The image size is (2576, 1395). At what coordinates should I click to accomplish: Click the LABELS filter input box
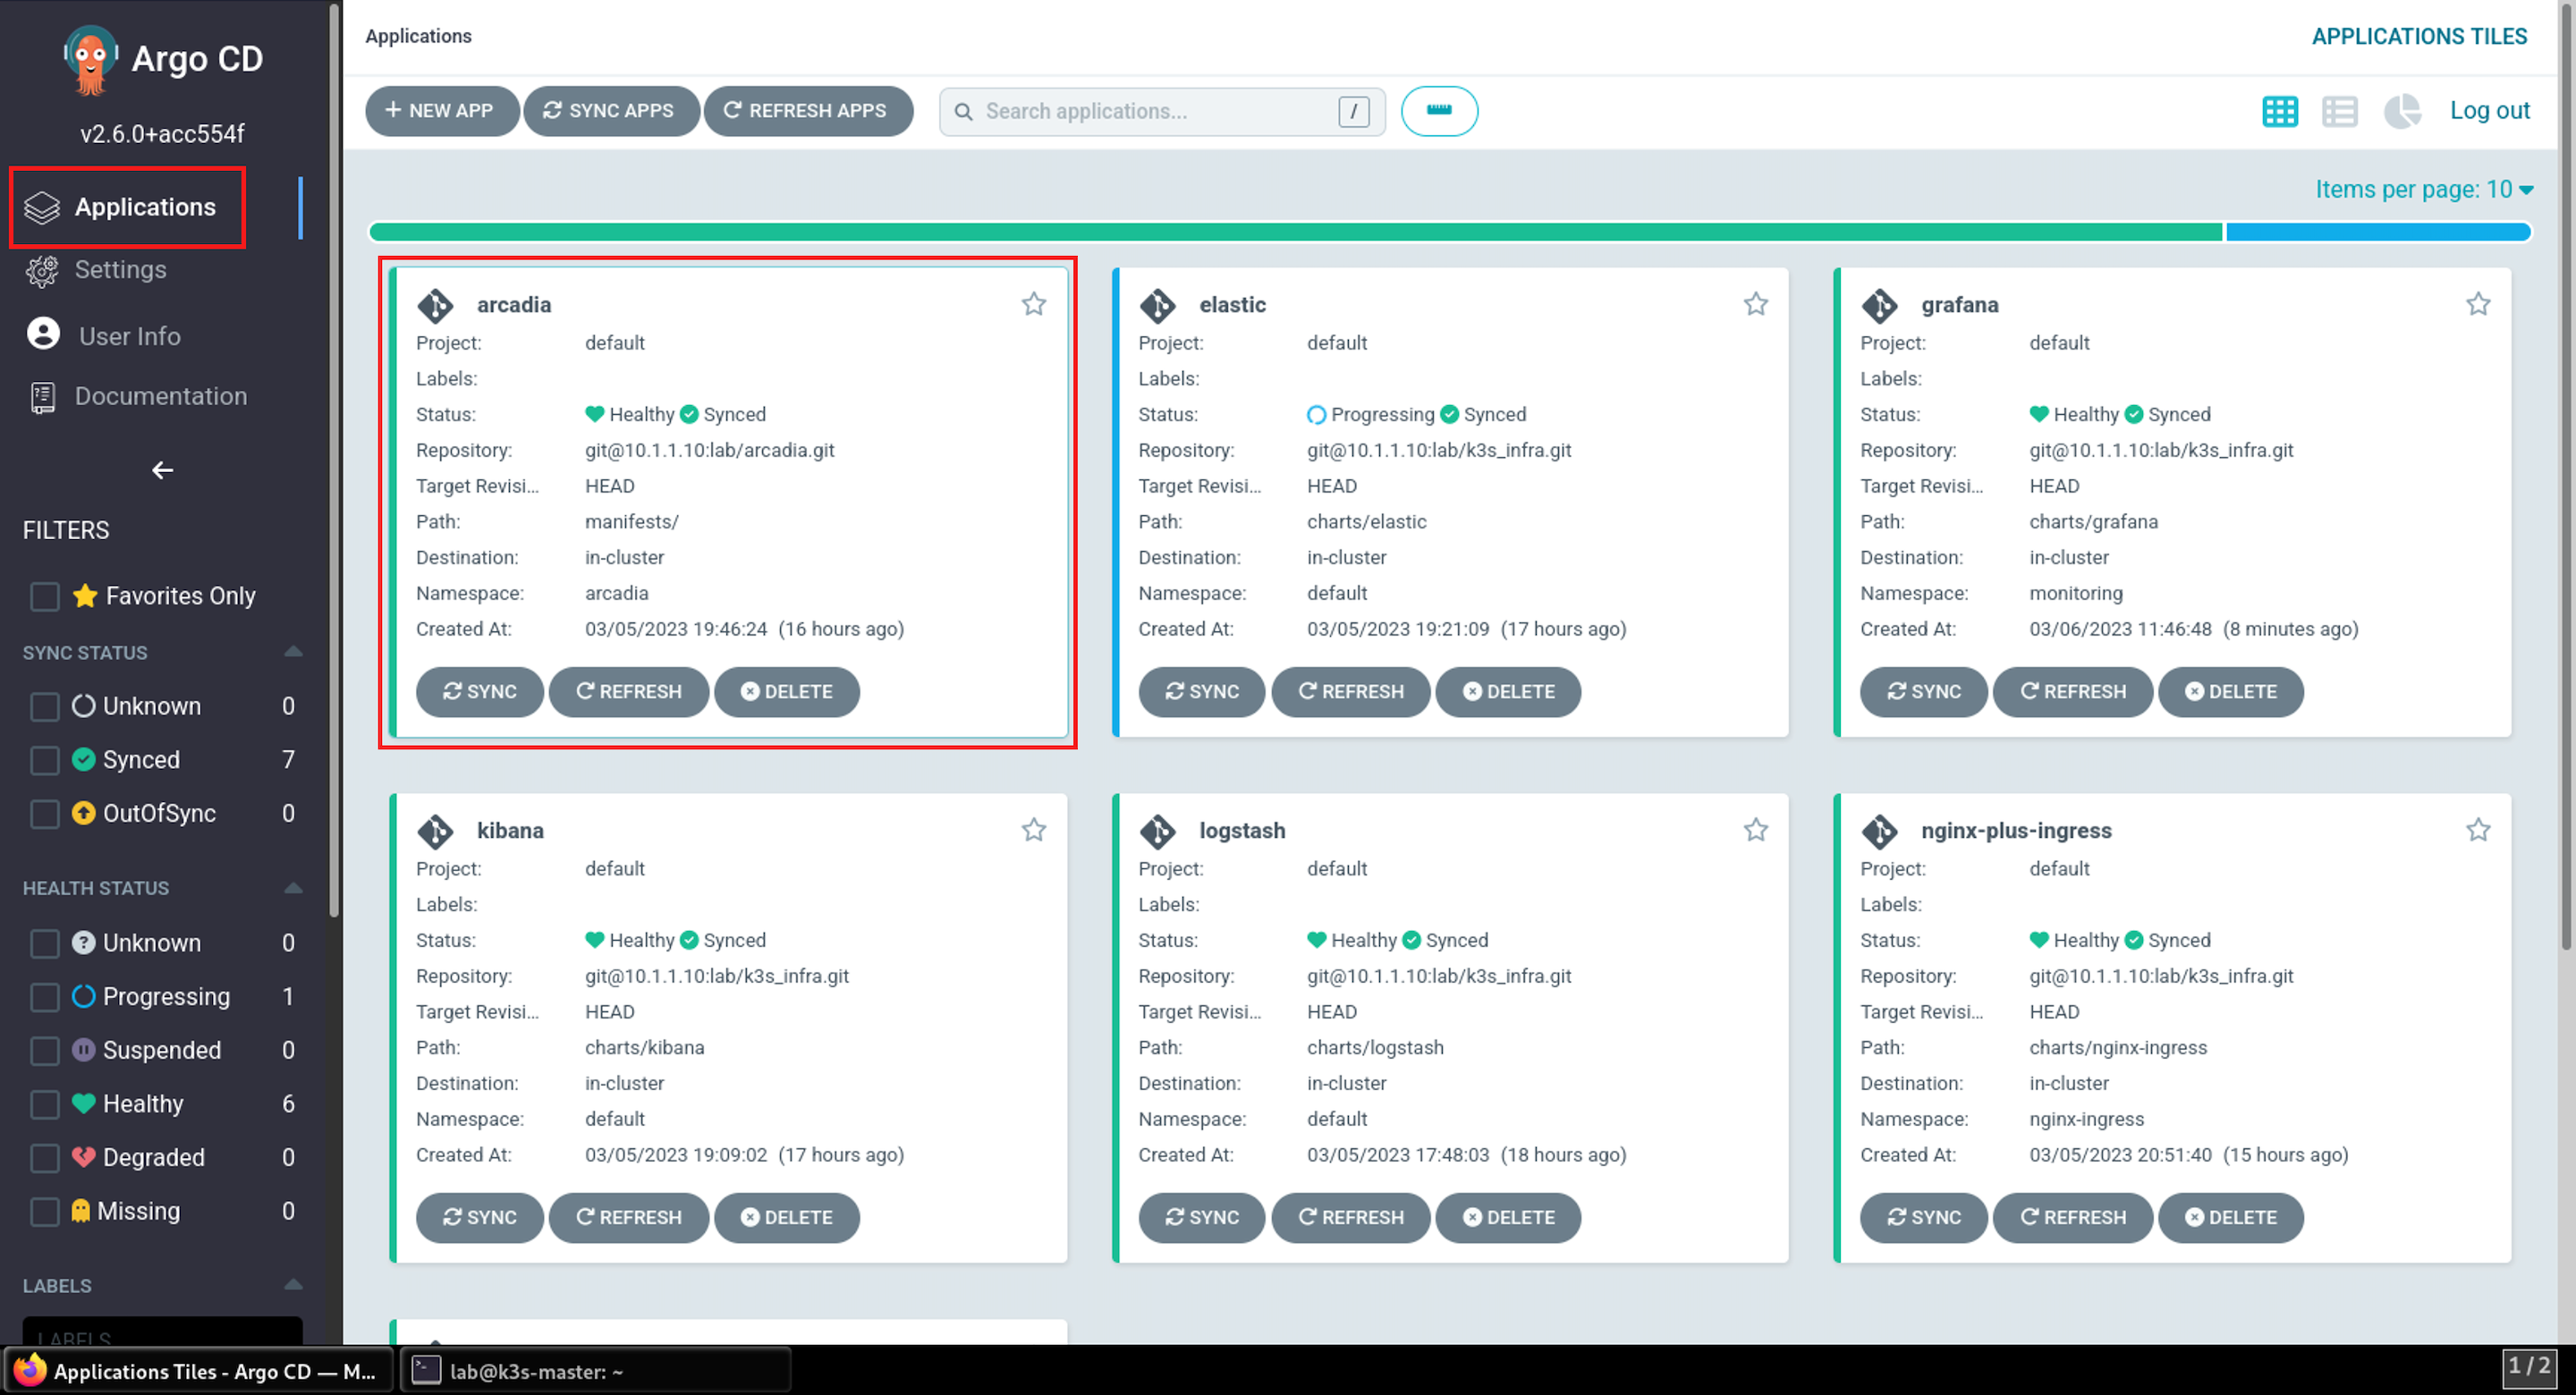(162, 1331)
